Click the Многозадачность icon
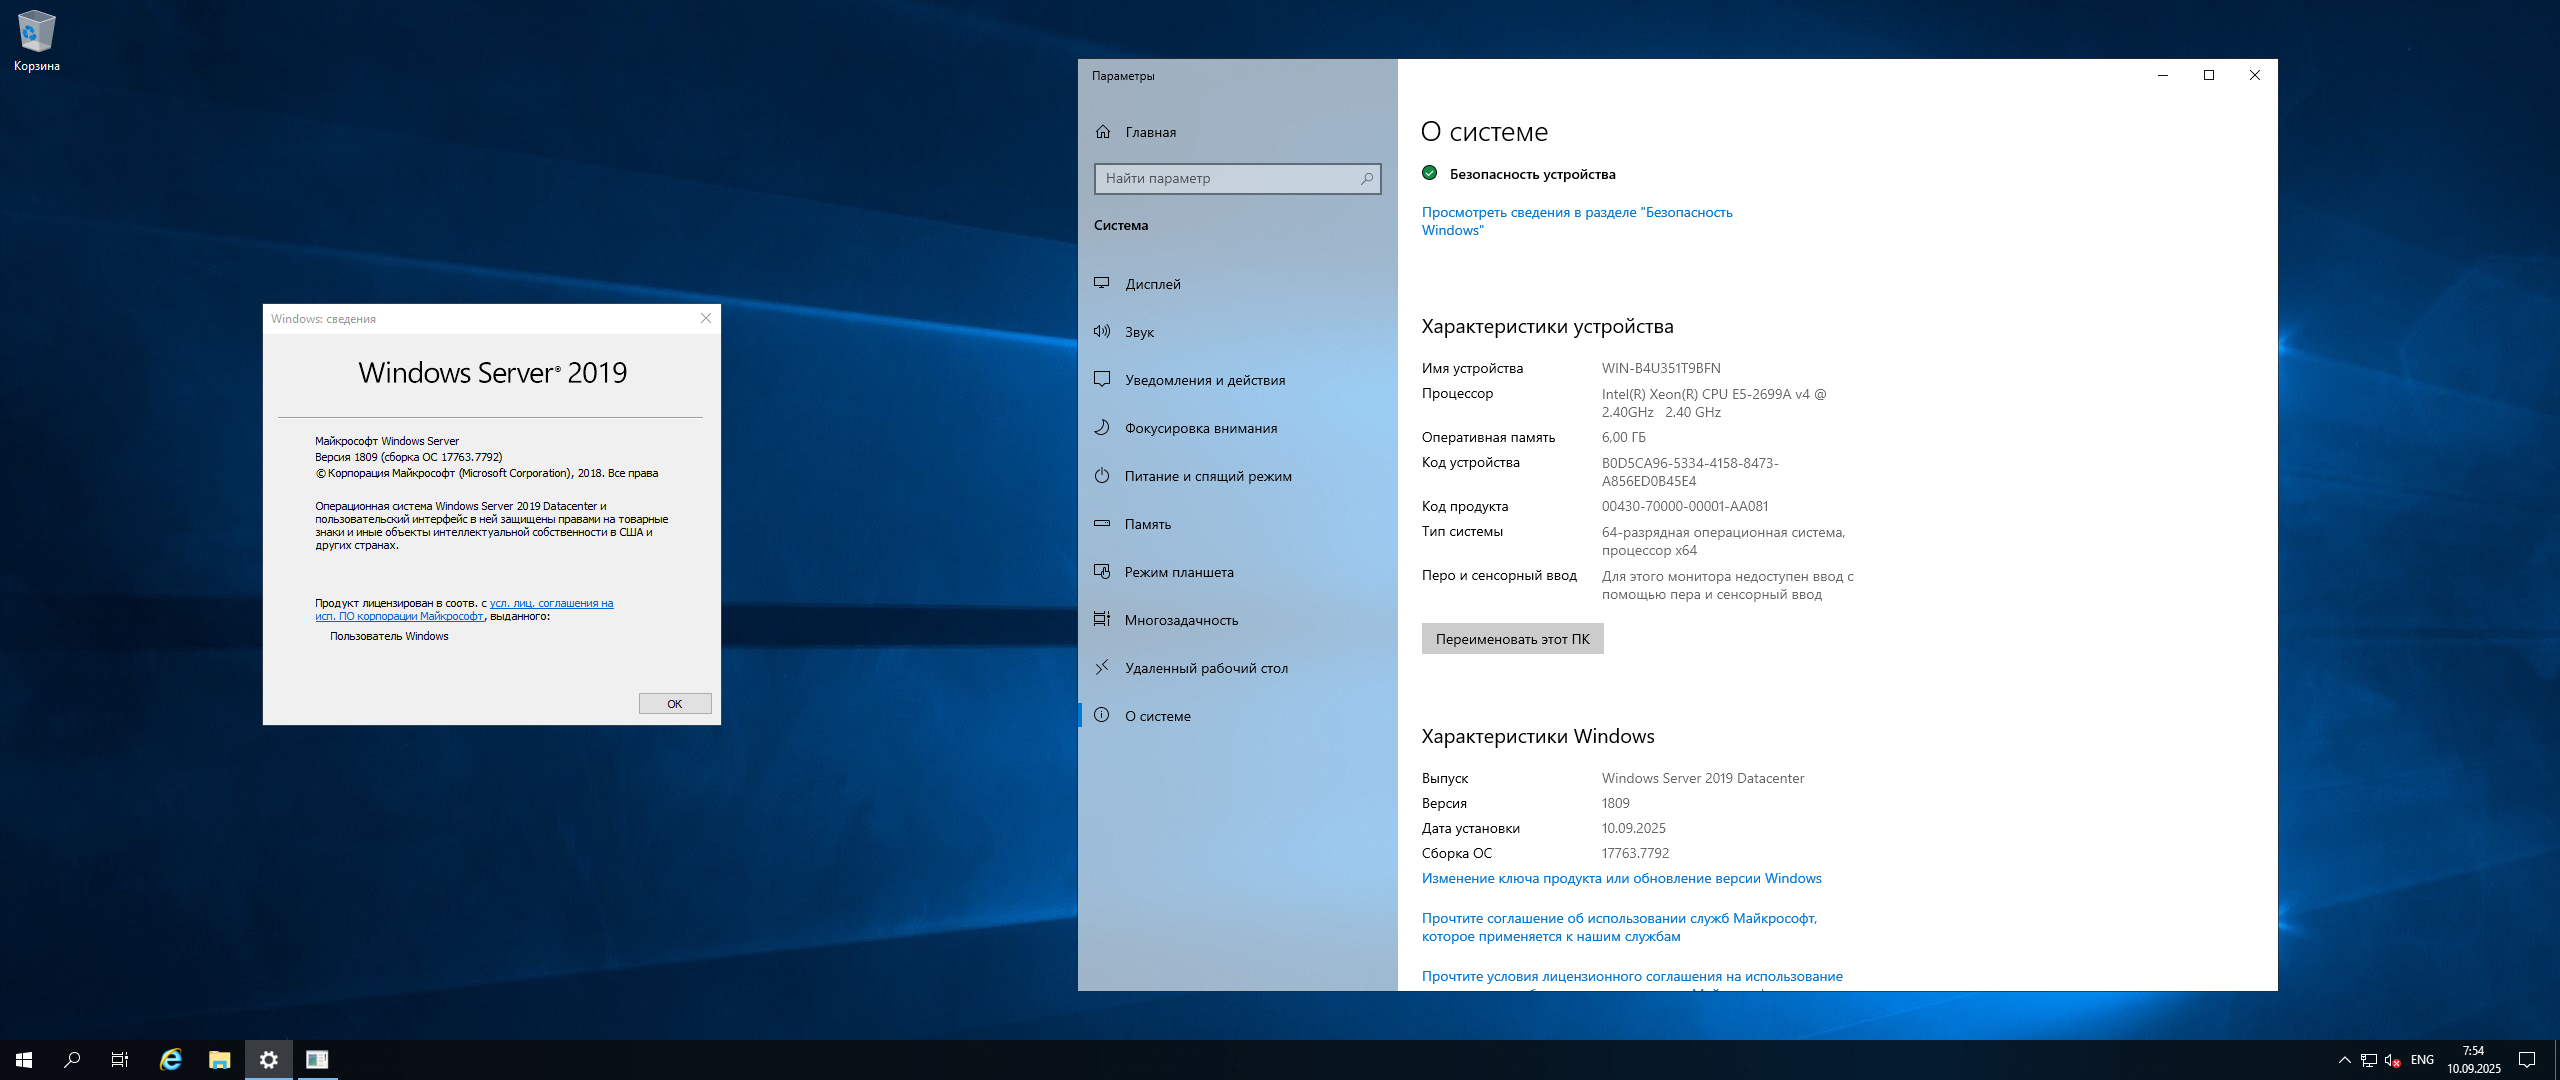The width and height of the screenshot is (2560, 1080). [1102, 620]
